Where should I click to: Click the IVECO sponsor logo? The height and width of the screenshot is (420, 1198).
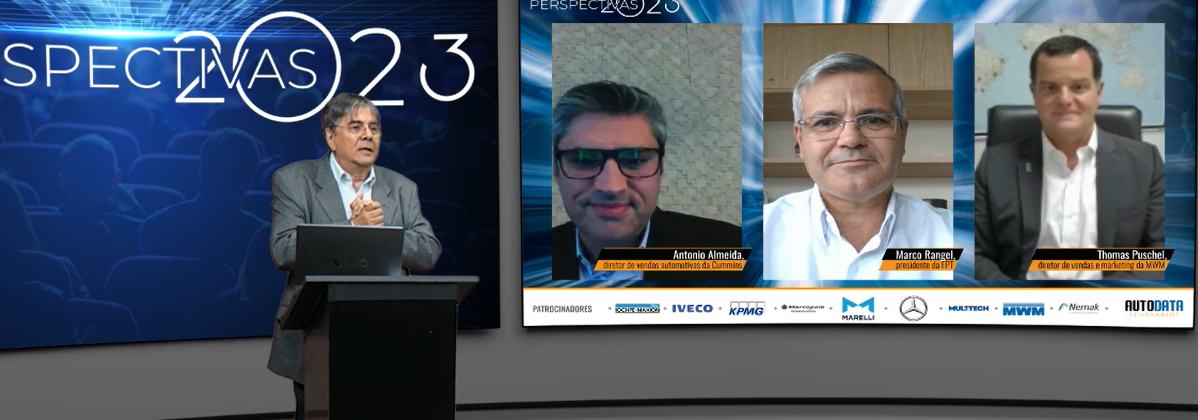click(692, 309)
